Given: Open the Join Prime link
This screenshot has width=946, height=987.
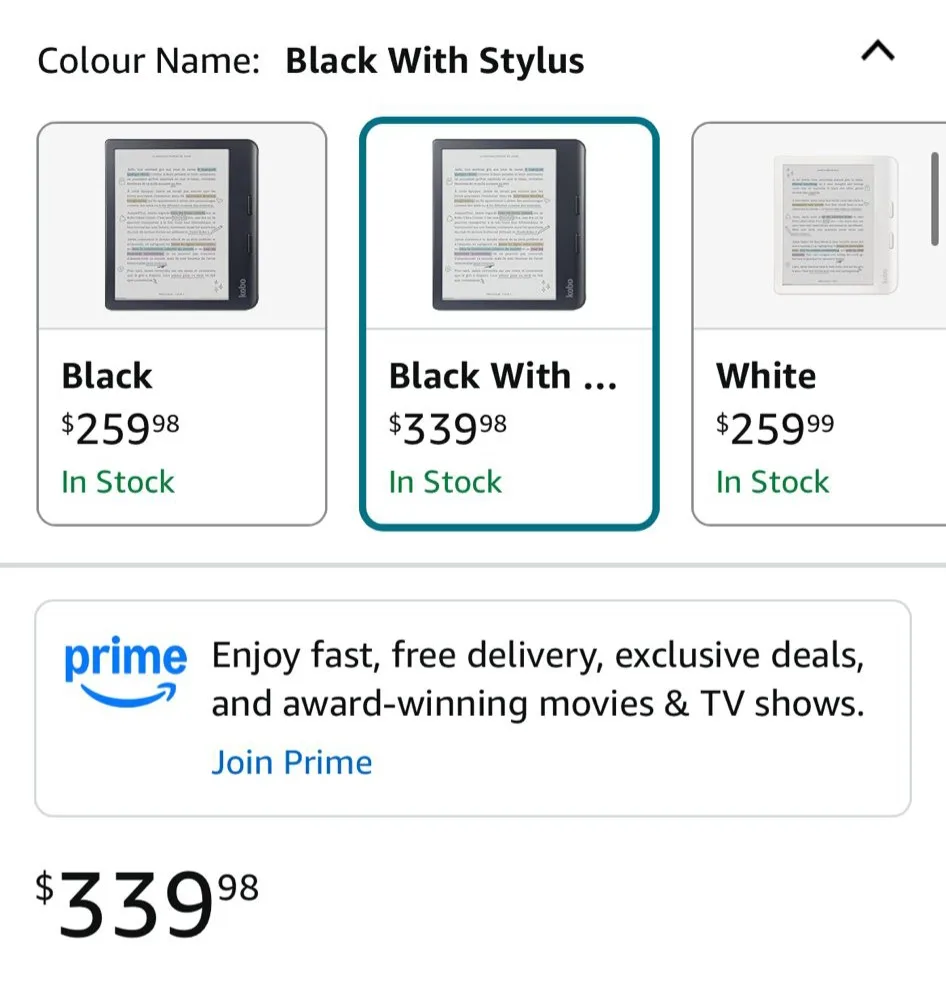Looking at the screenshot, I should (x=292, y=762).
